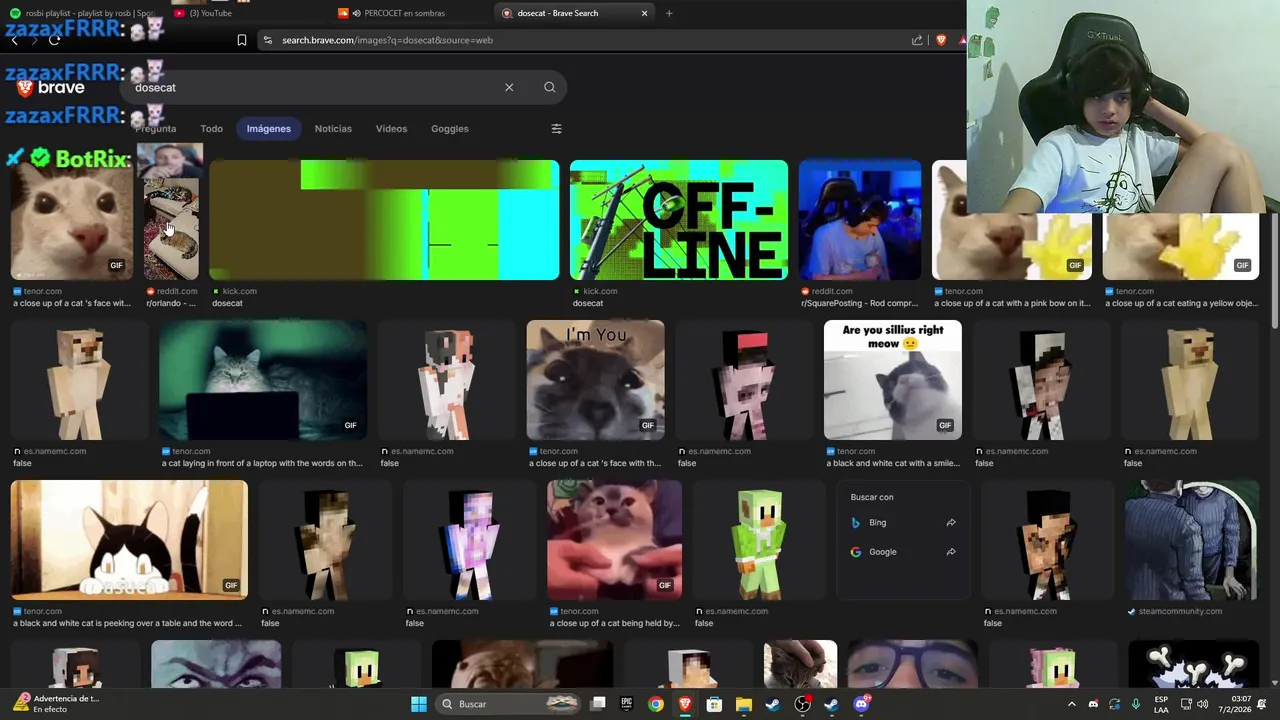The image size is (1280, 720).
Task: Select the Noticias search category
Action: point(333,128)
